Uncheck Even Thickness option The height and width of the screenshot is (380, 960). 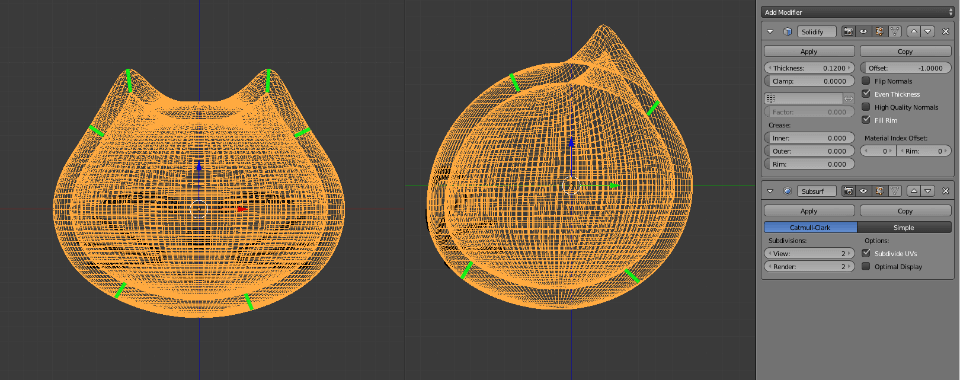tap(866, 94)
